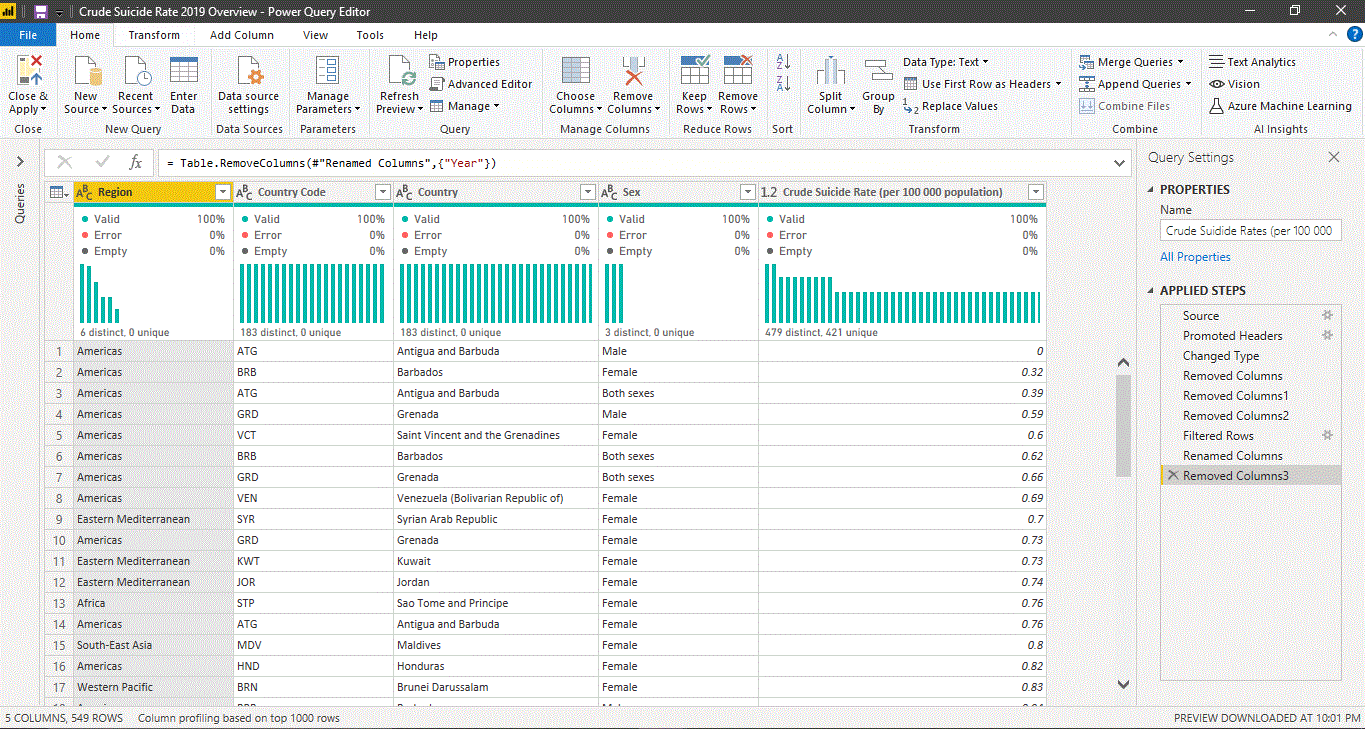
Task: Click the All Properties link
Action: (1195, 257)
